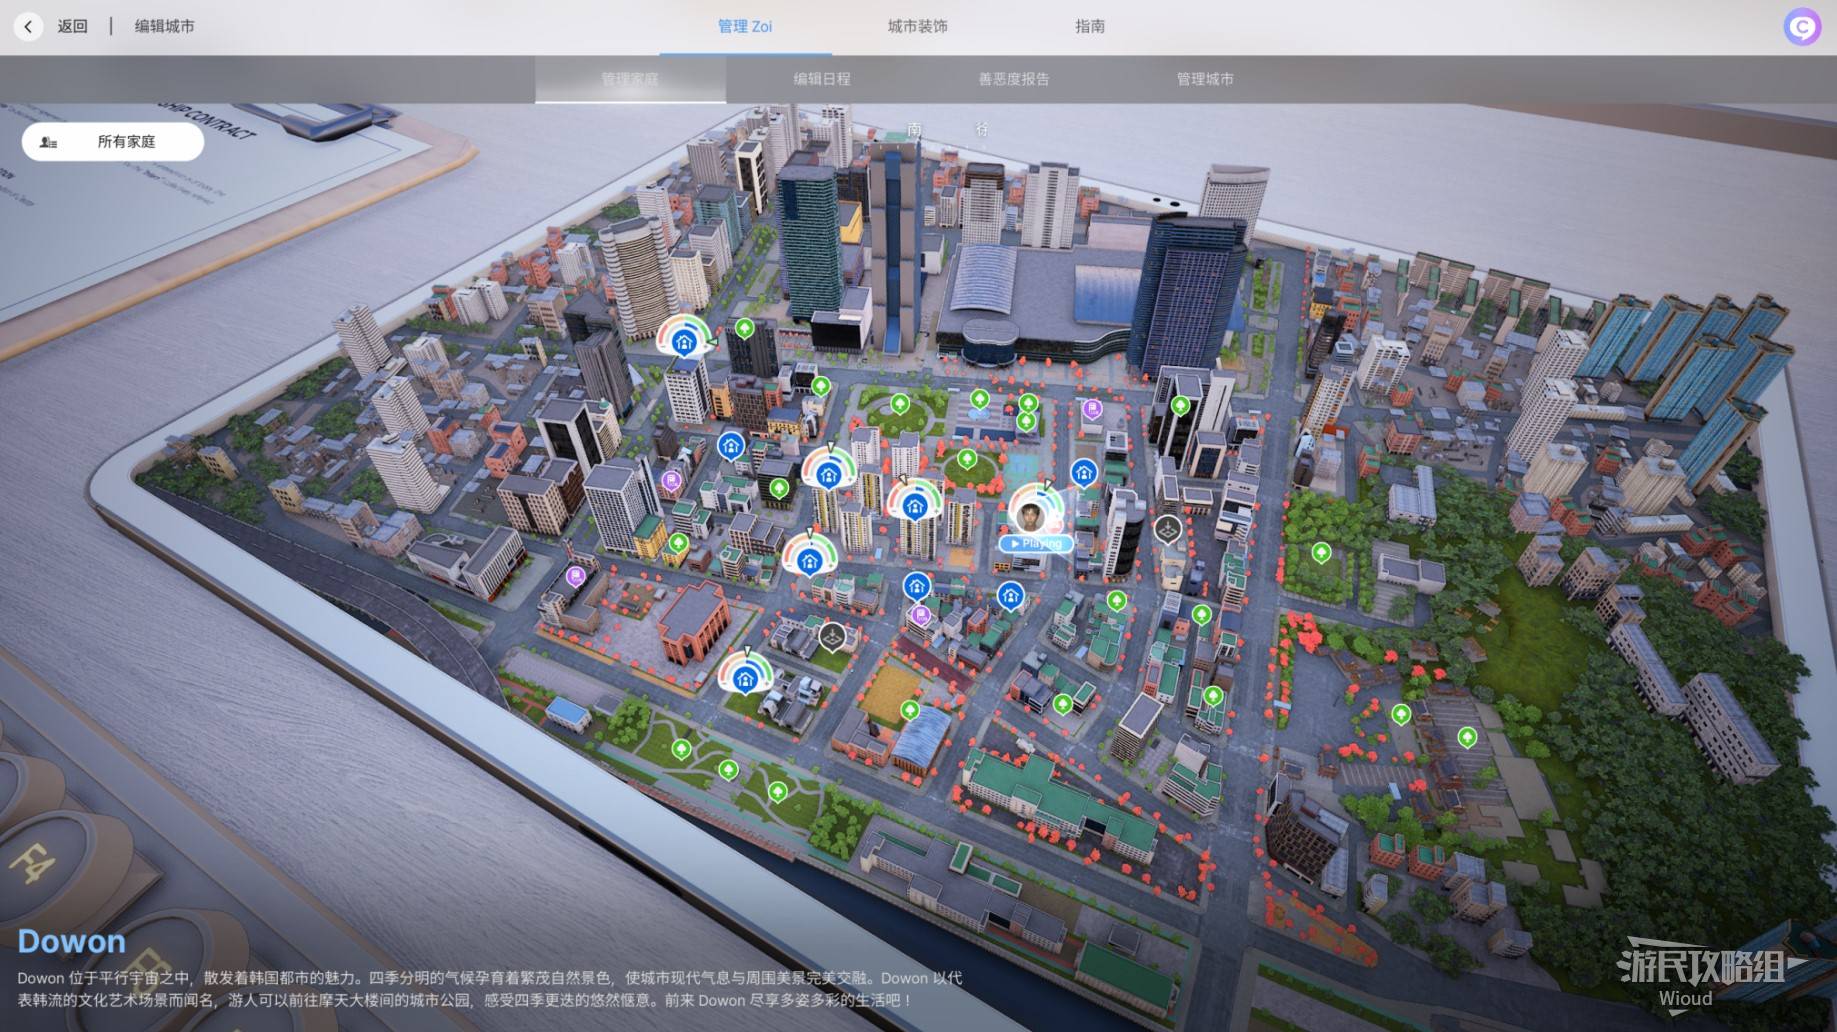Select the plain blue household marker right of the Playing portrait
This screenshot has height=1032, width=1837.
[x=1084, y=473]
